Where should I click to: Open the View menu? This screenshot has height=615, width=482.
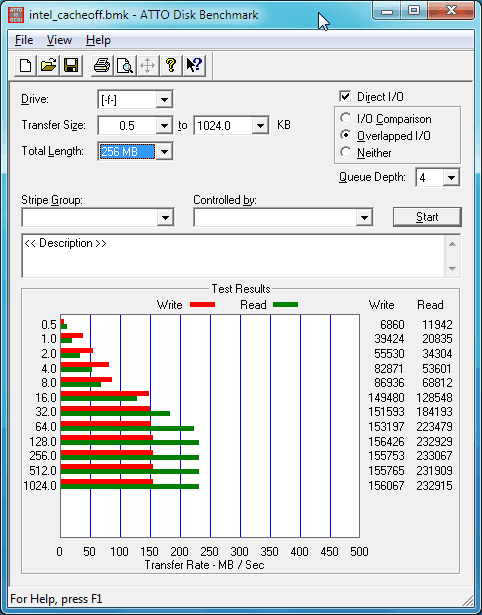pyautogui.click(x=59, y=40)
